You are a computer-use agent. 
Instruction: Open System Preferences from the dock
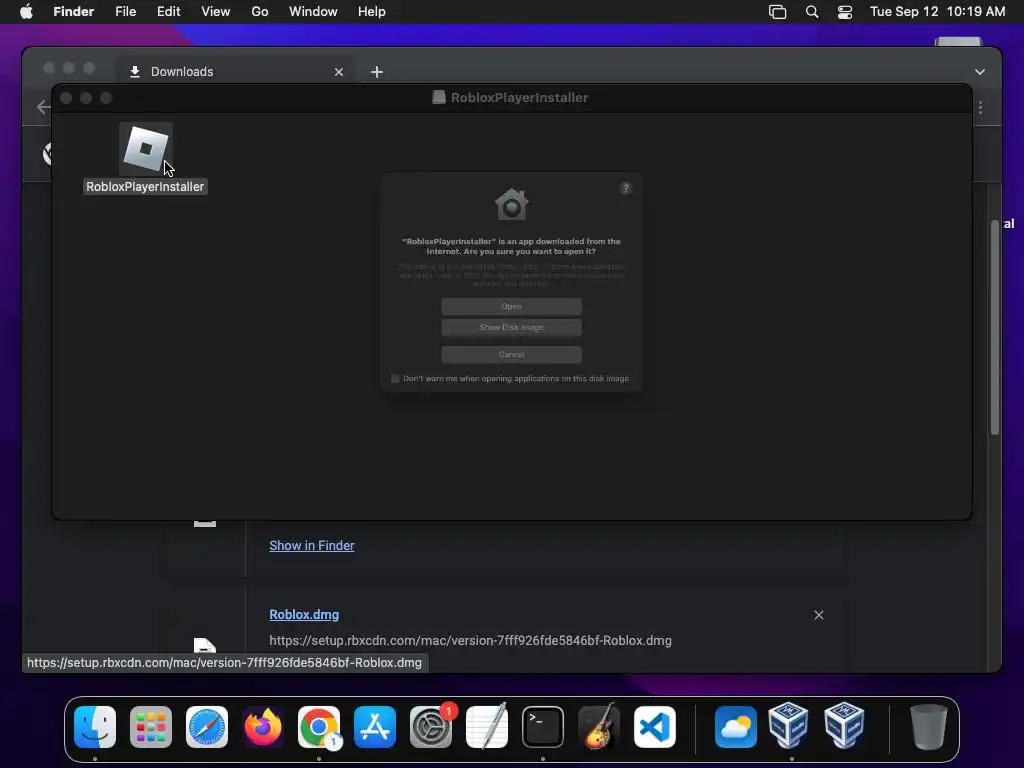coord(431,727)
